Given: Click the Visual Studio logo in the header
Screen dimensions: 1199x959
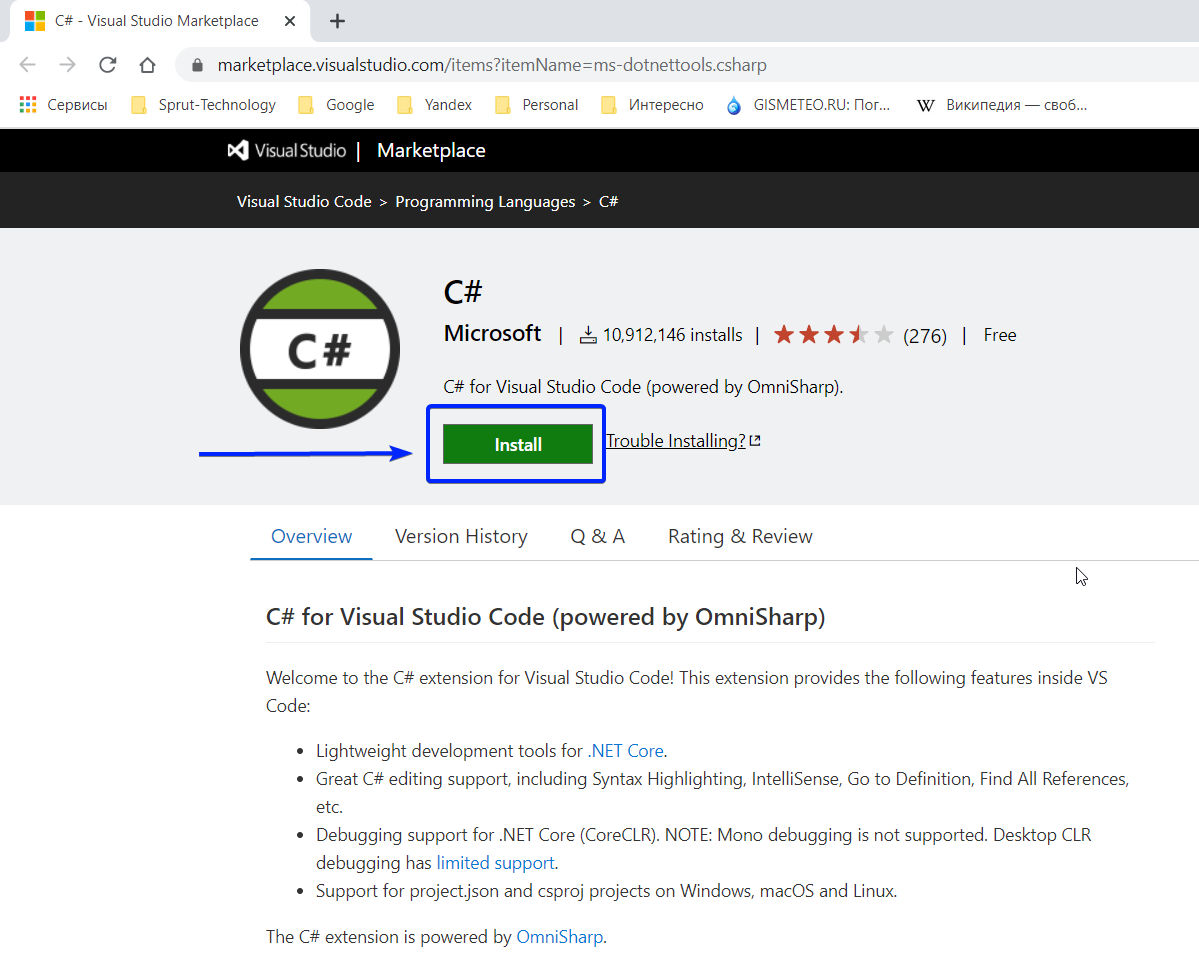Looking at the screenshot, I should [x=238, y=150].
